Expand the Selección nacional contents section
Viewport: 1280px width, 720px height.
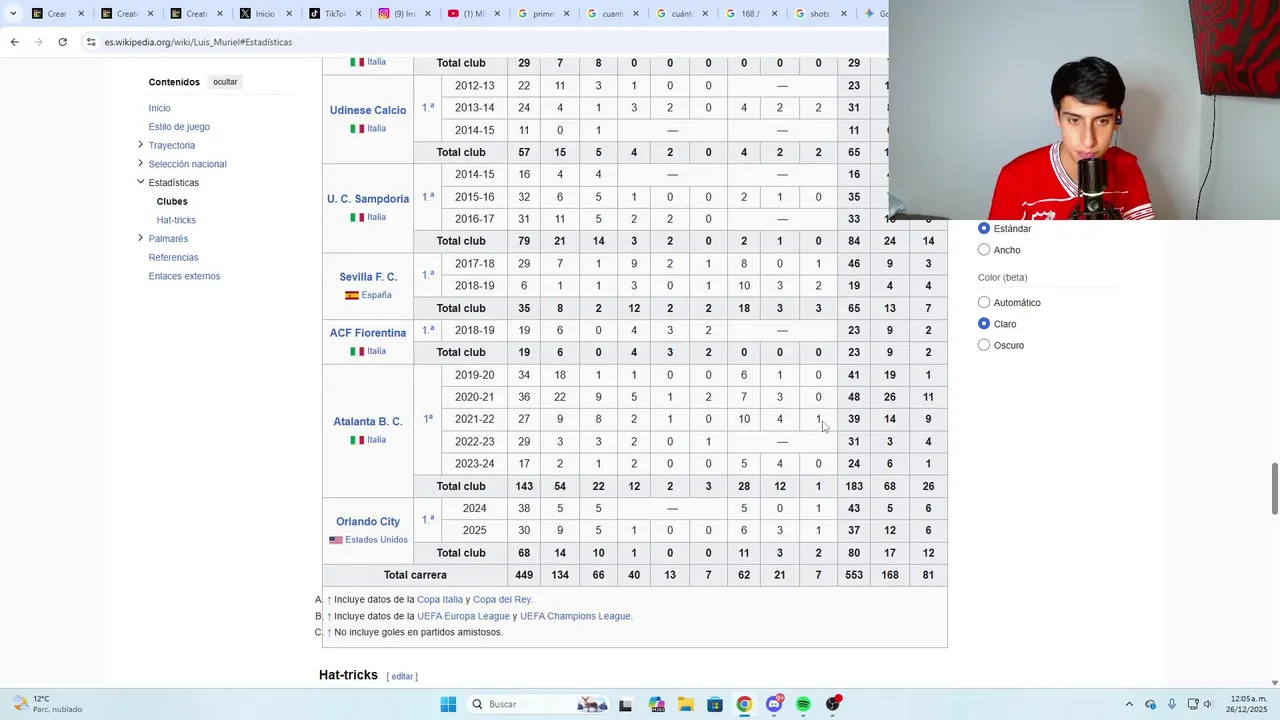140,163
